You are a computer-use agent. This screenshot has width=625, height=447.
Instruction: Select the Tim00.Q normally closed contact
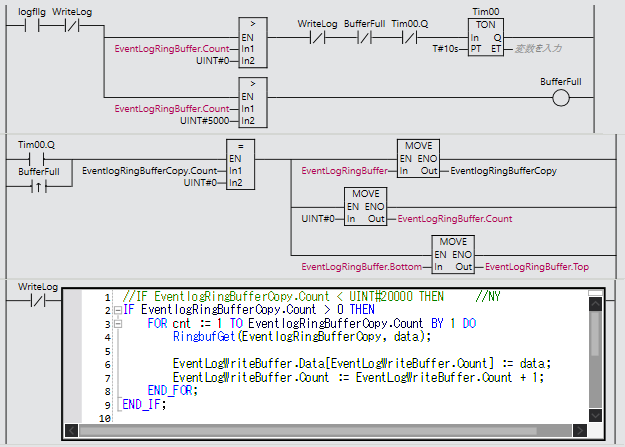[408, 41]
